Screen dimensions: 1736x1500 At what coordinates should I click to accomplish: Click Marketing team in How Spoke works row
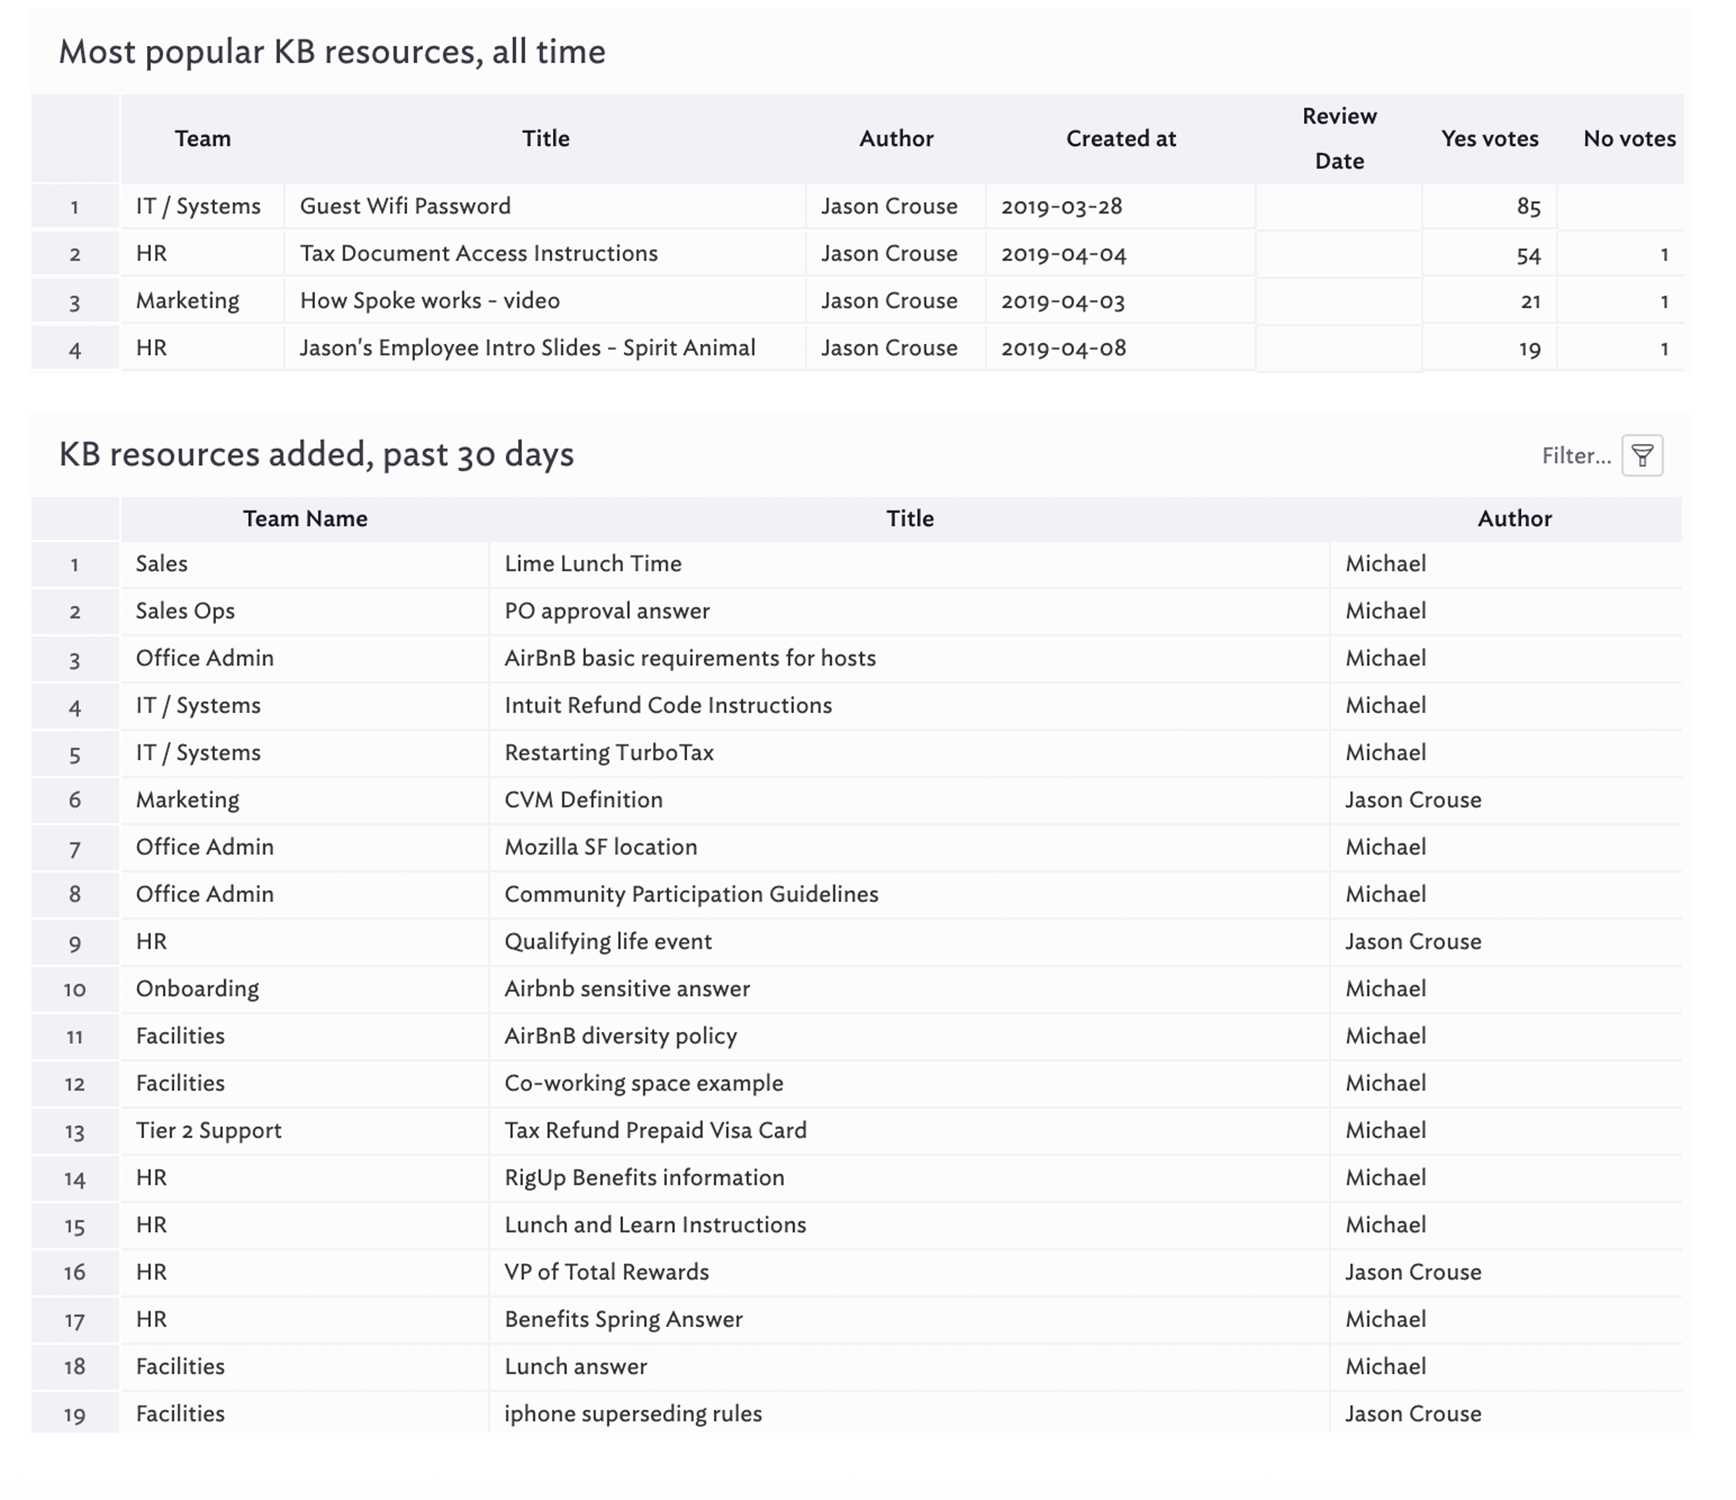187,301
